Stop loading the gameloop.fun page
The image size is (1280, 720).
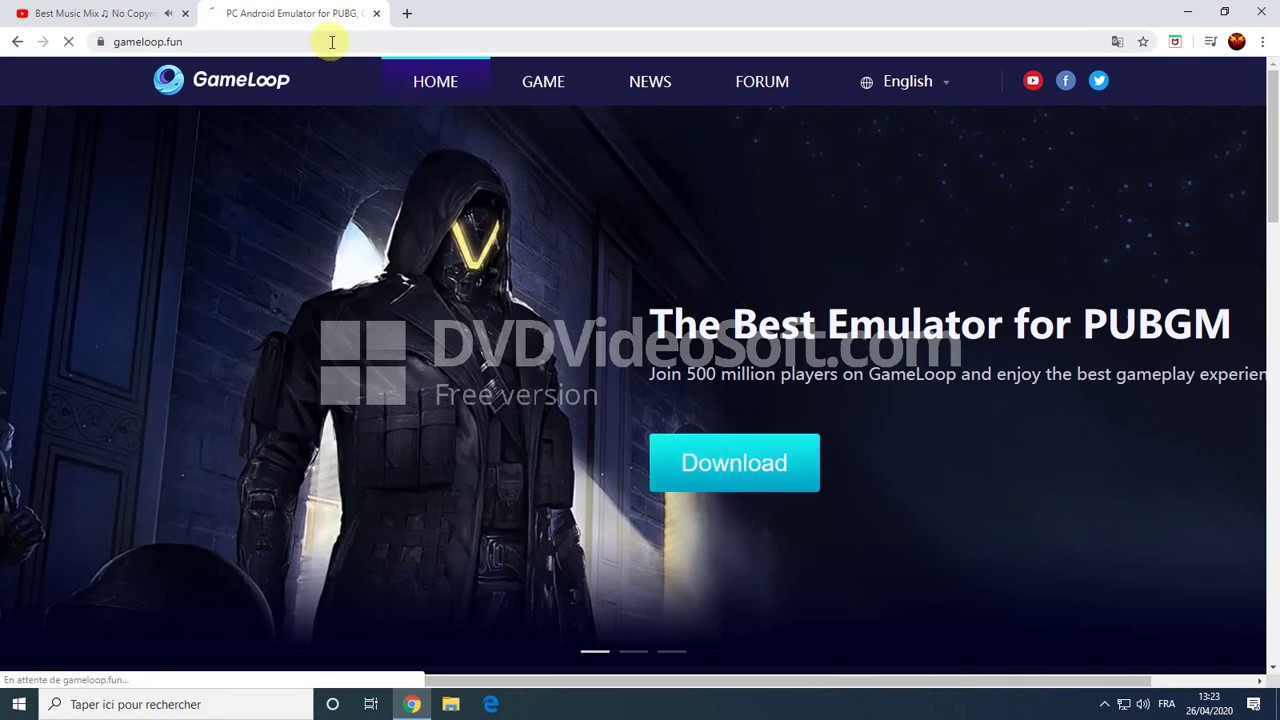pos(68,41)
